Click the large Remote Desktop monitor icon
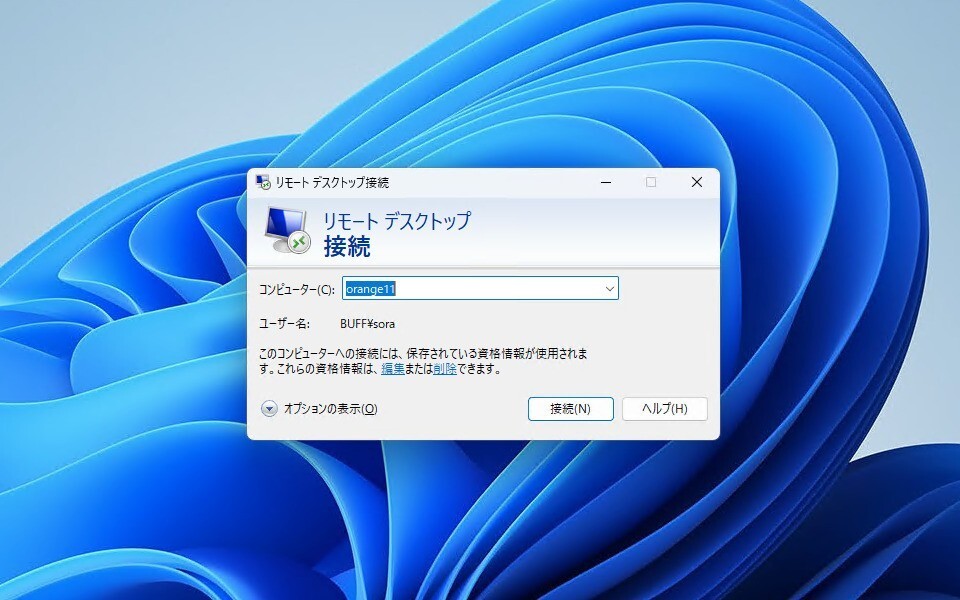Screen dimensions: 960x600 click(x=287, y=230)
